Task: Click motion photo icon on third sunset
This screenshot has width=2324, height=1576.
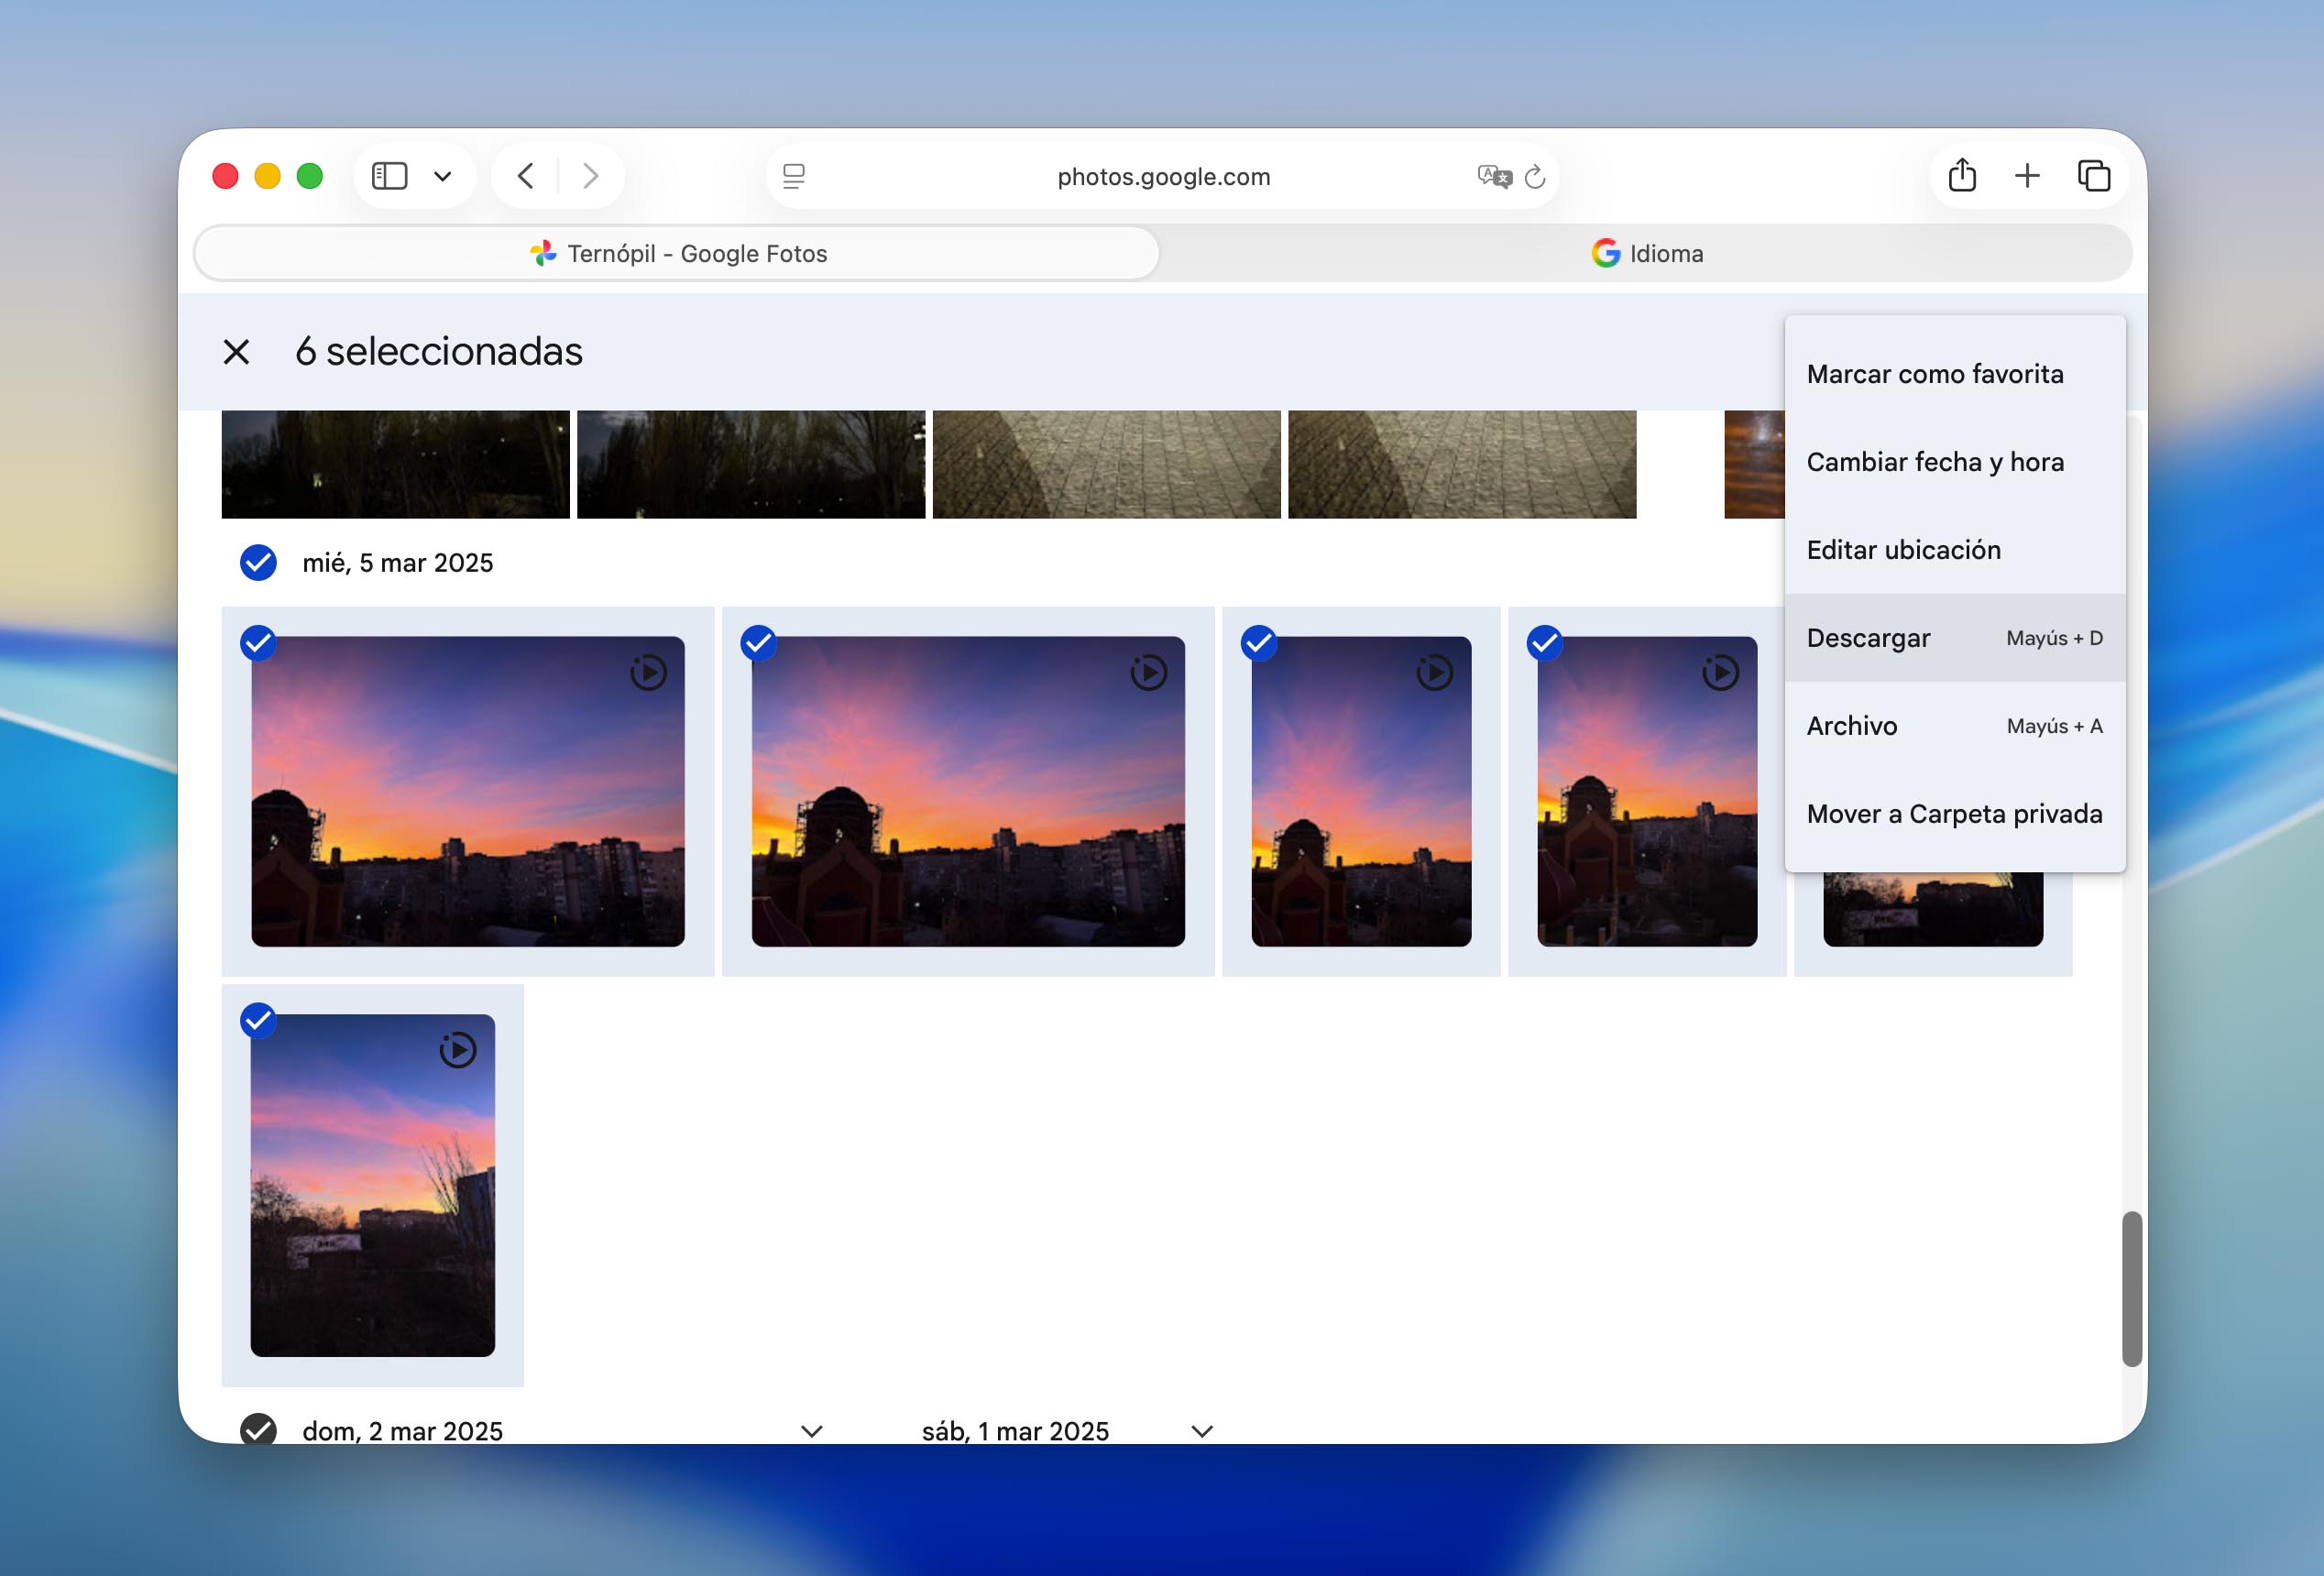Action: point(1435,672)
